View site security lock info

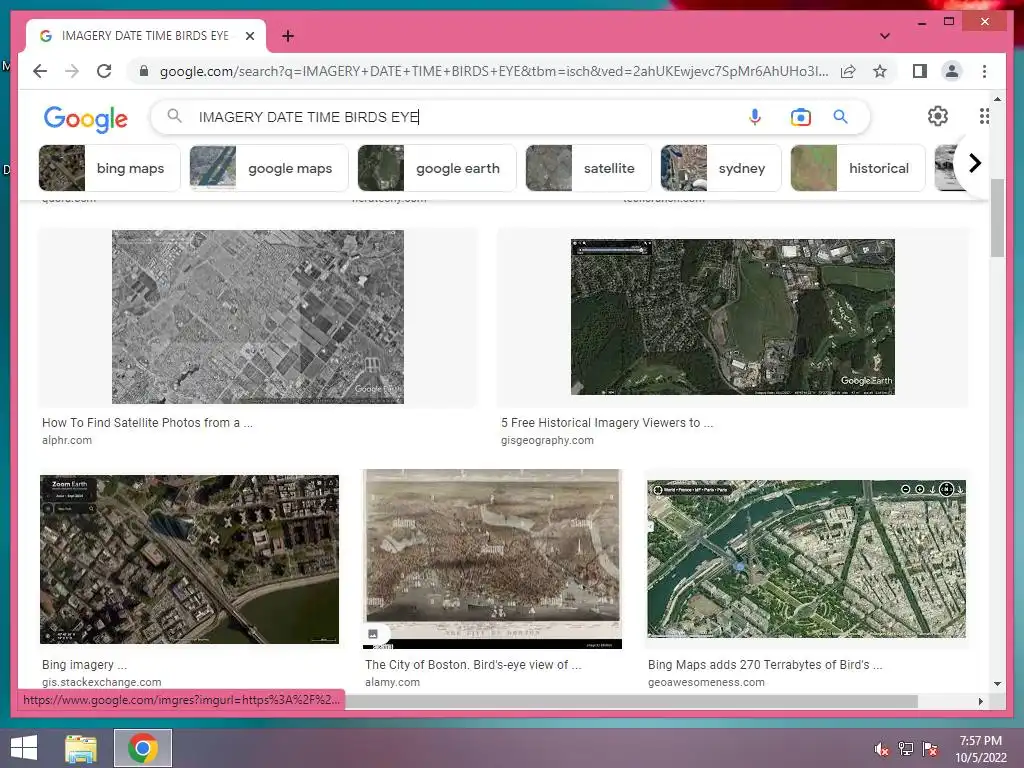(x=144, y=71)
